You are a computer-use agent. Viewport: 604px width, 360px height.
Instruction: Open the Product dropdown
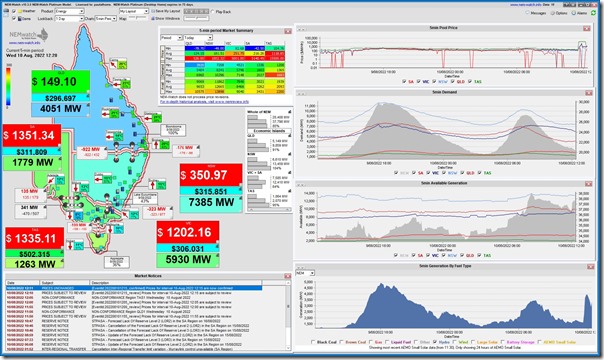69,11
